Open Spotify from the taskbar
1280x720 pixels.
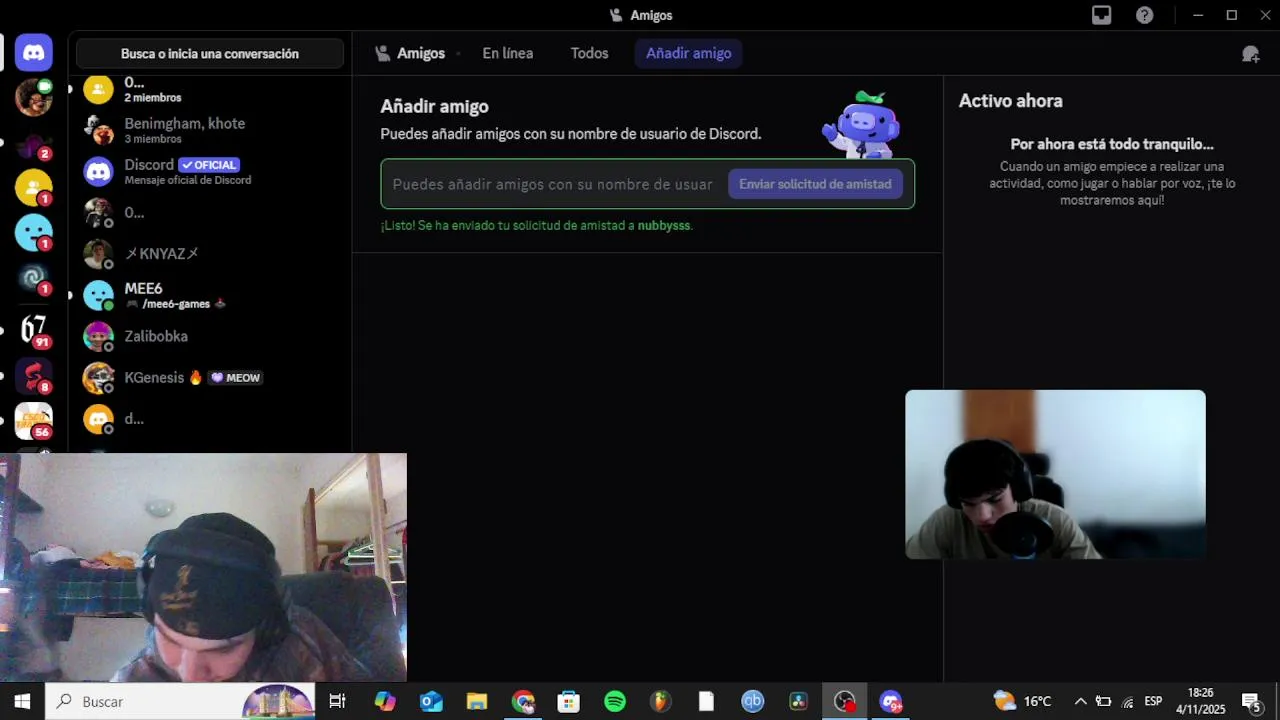(615, 701)
